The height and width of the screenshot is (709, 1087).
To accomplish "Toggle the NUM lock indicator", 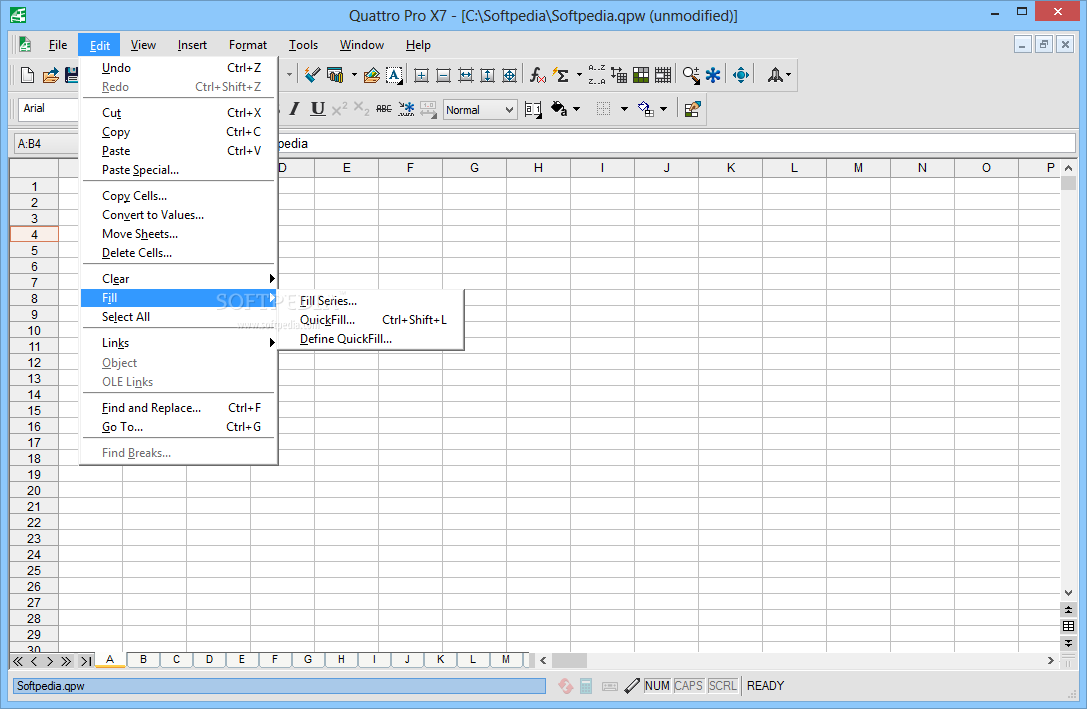I will (656, 686).
